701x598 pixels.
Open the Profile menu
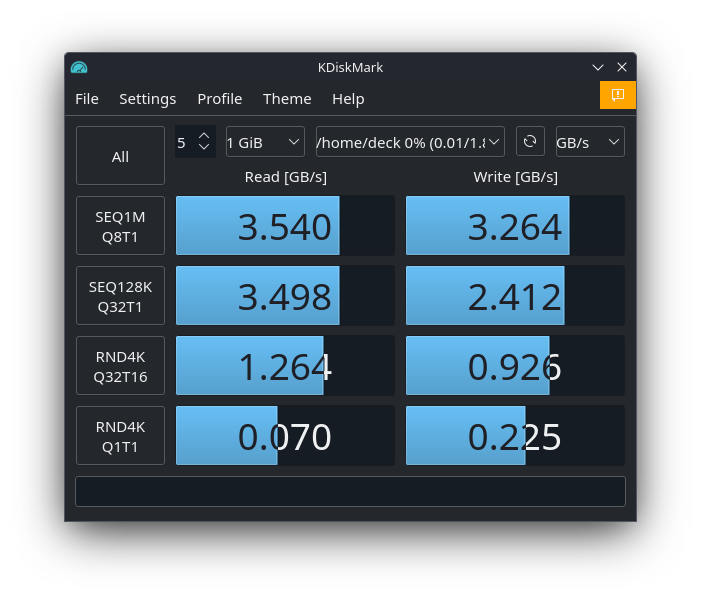[220, 99]
